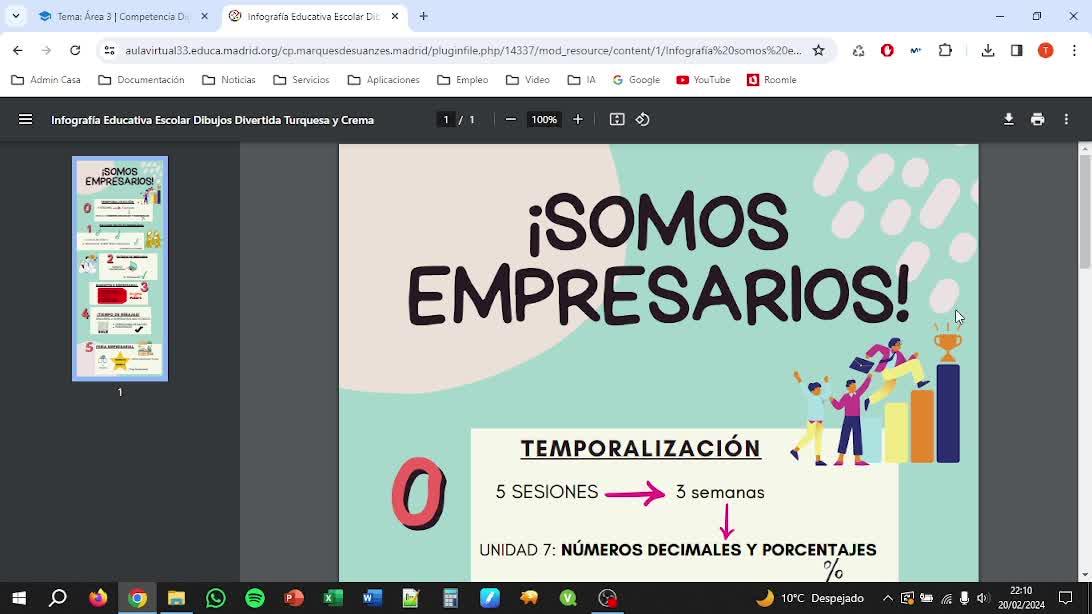The width and height of the screenshot is (1092, 614).
Task: Show hidden system tray icons
Action: point(887,598)
